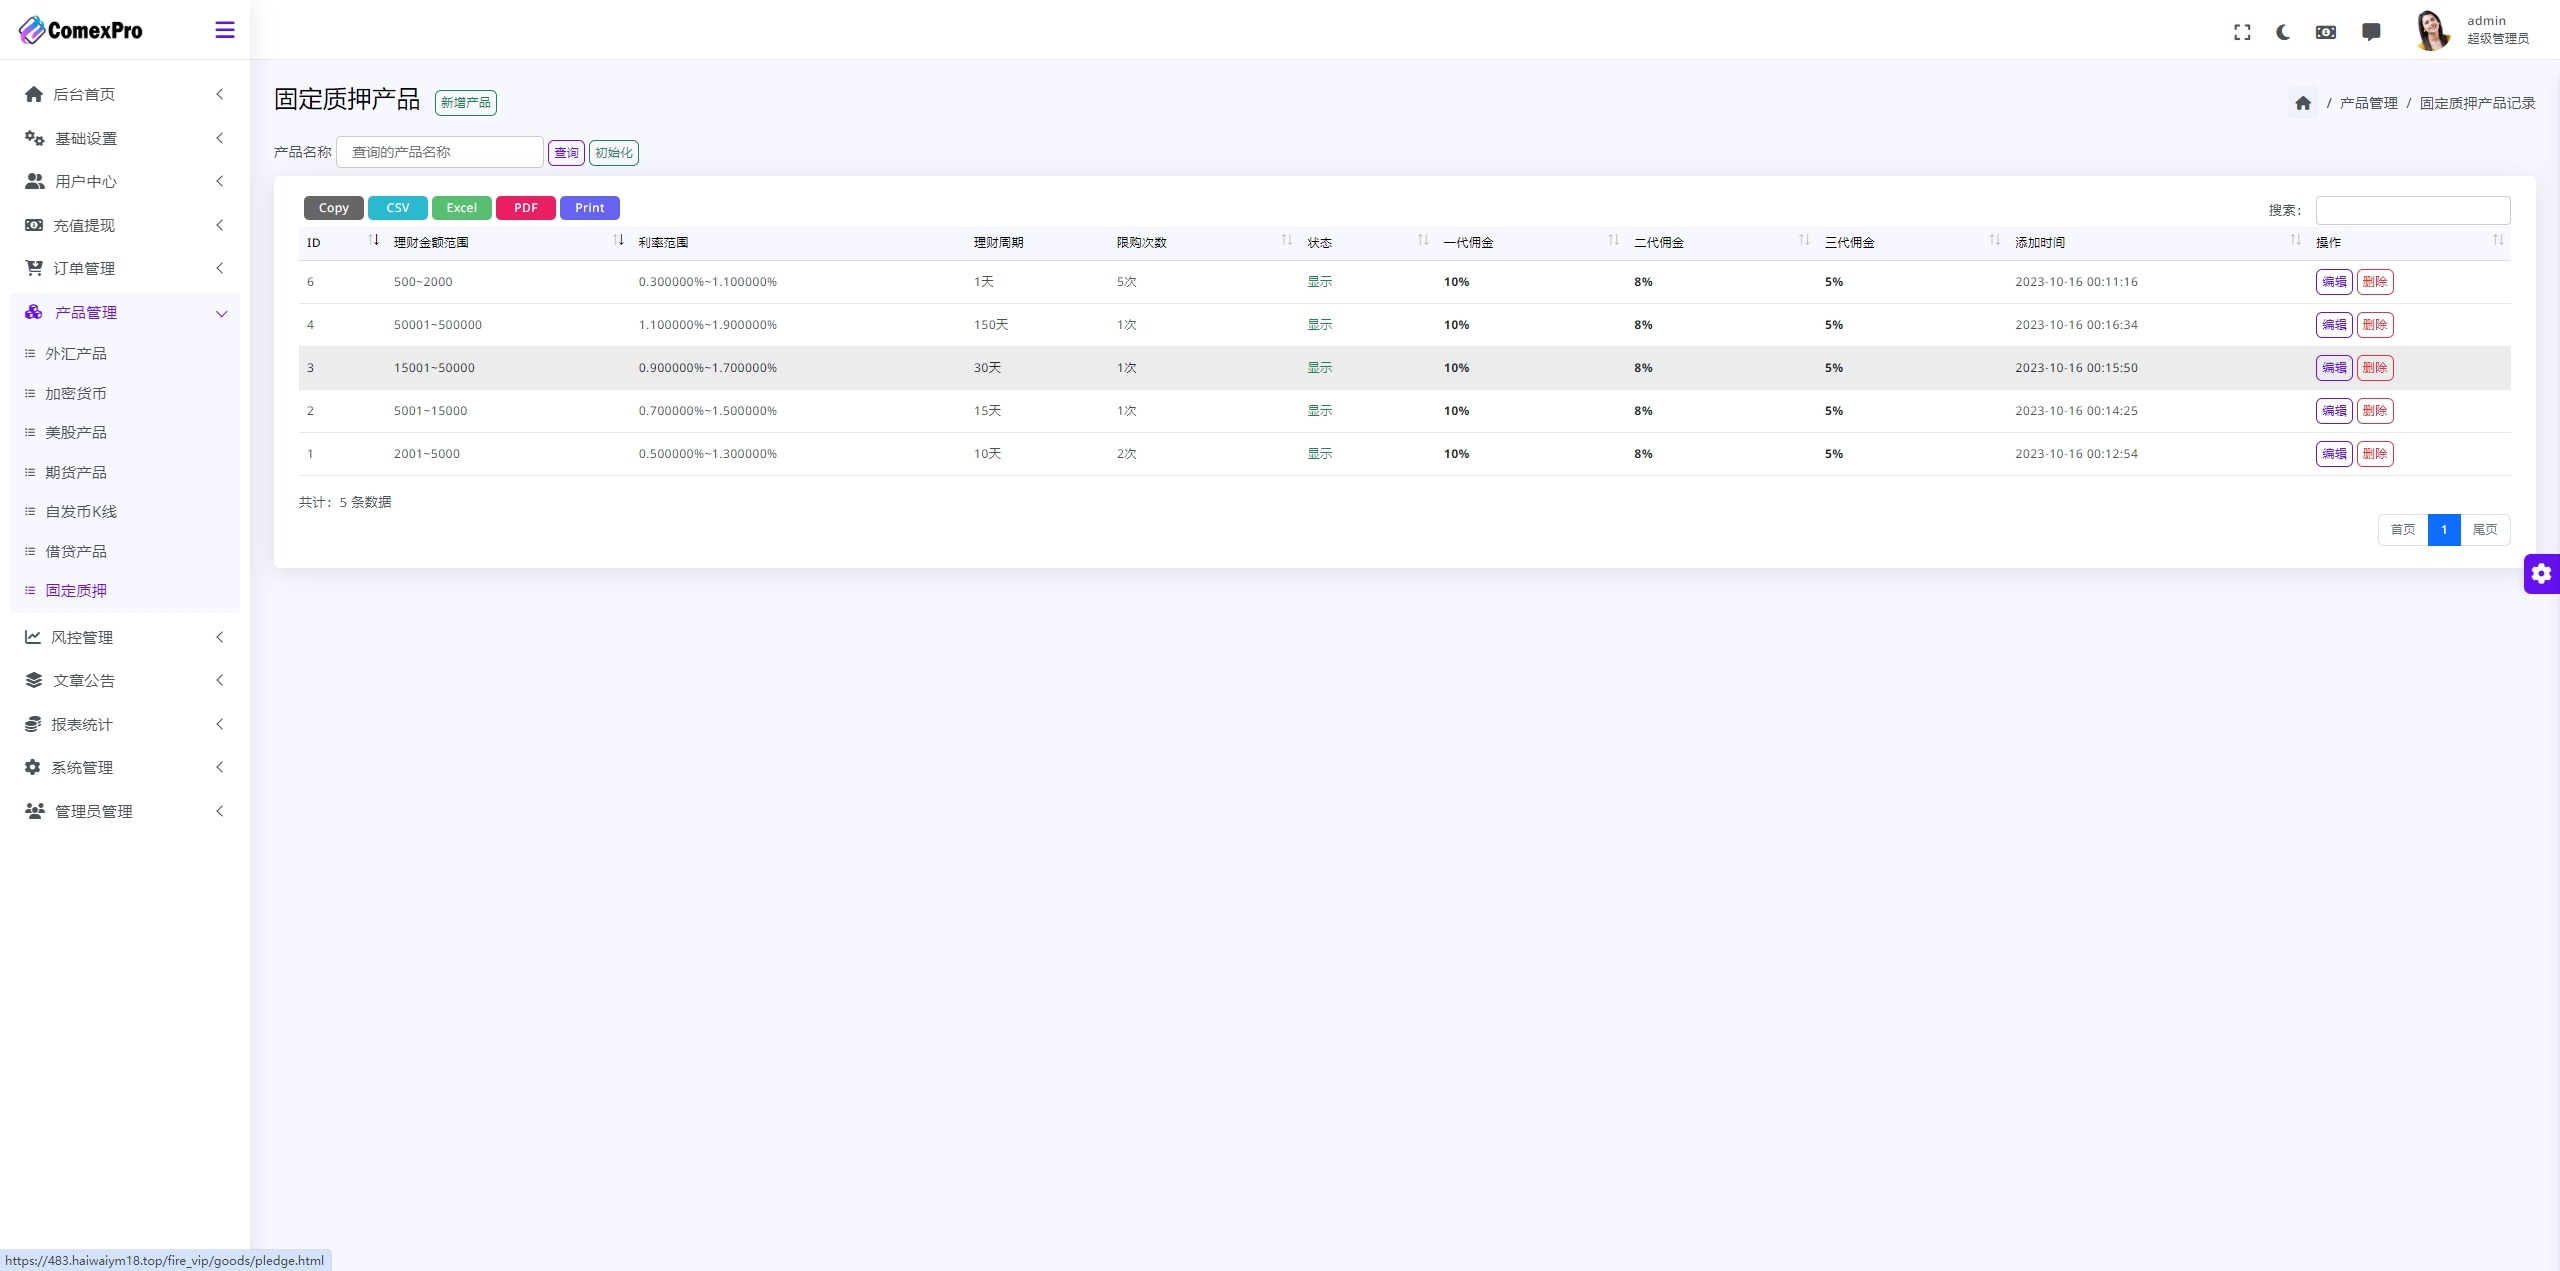Click the dark mode toggle icon

click(x=2284, y=29)
